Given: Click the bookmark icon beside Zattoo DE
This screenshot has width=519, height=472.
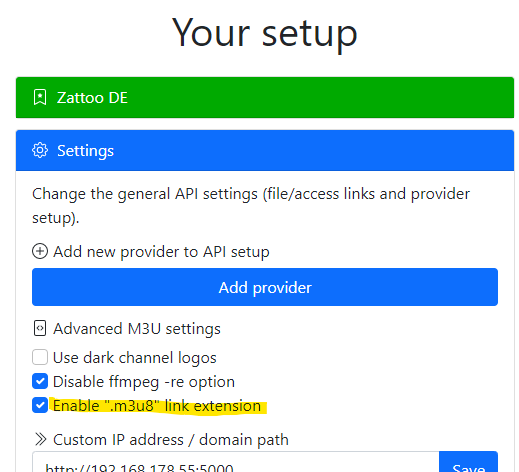Looking at the screenshot, I should click(40, 97).
